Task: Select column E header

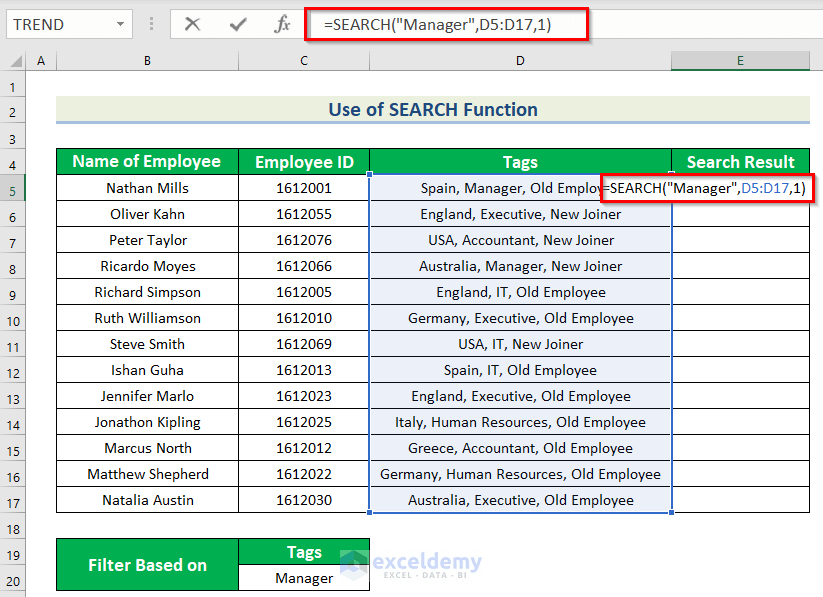Action: click(x=740, y=60)
